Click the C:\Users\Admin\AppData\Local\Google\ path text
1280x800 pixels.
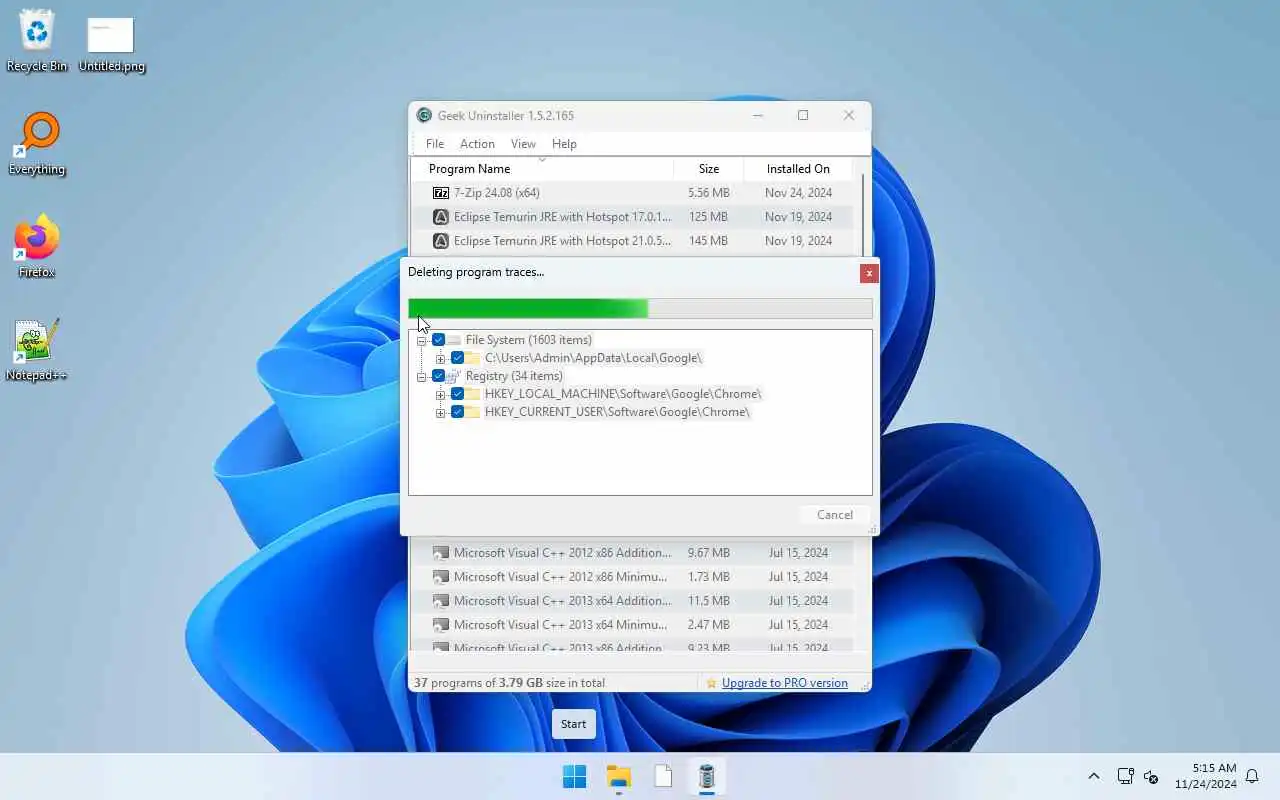tap(593, 358)
